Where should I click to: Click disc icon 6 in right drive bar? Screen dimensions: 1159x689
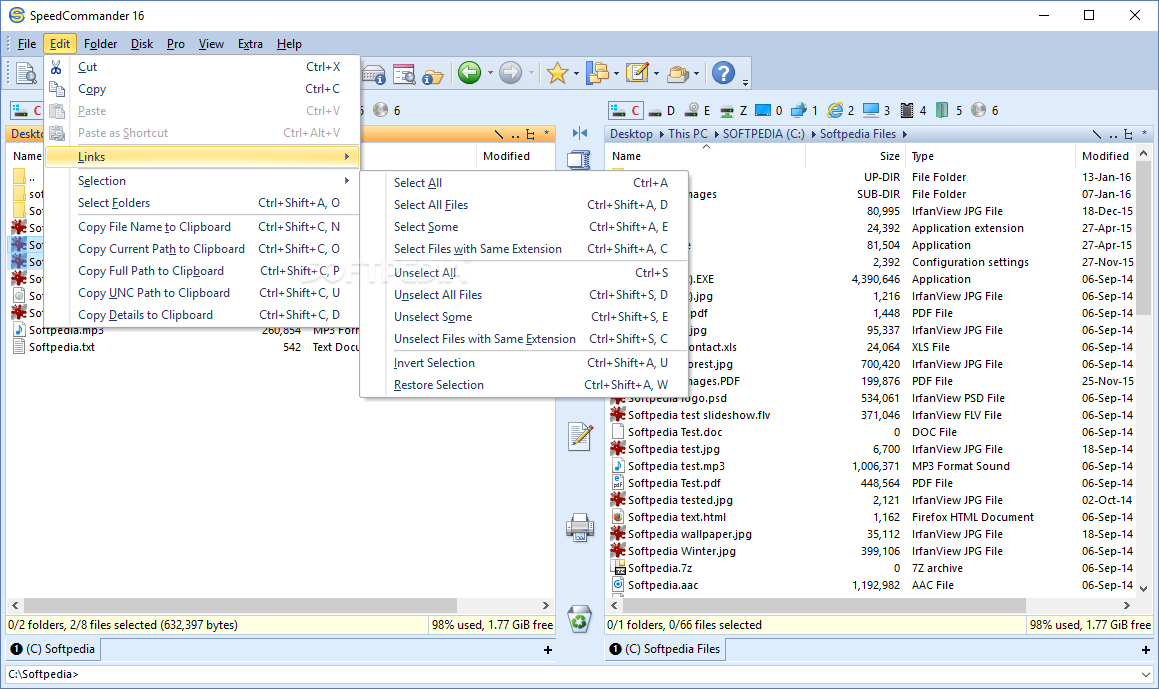pos(985,110)
